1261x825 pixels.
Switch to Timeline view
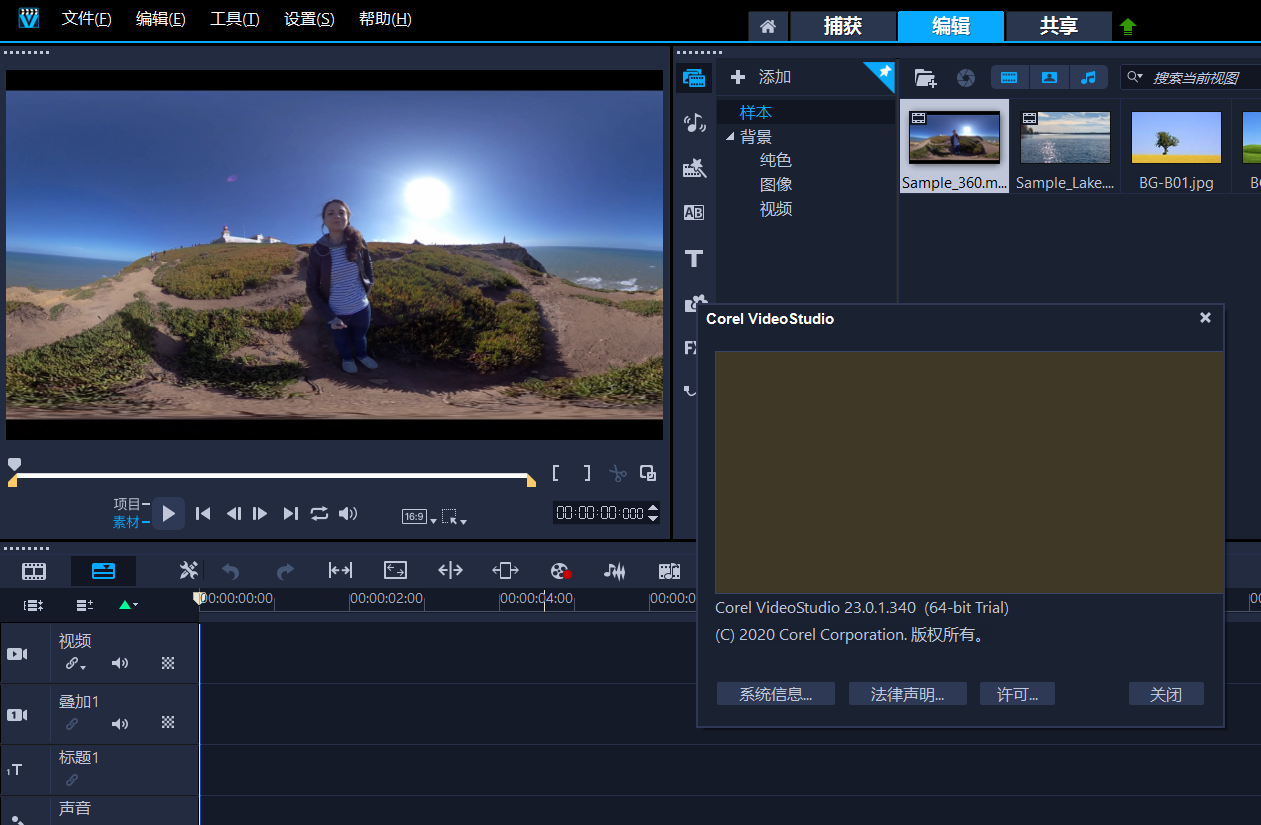[103, 571]
